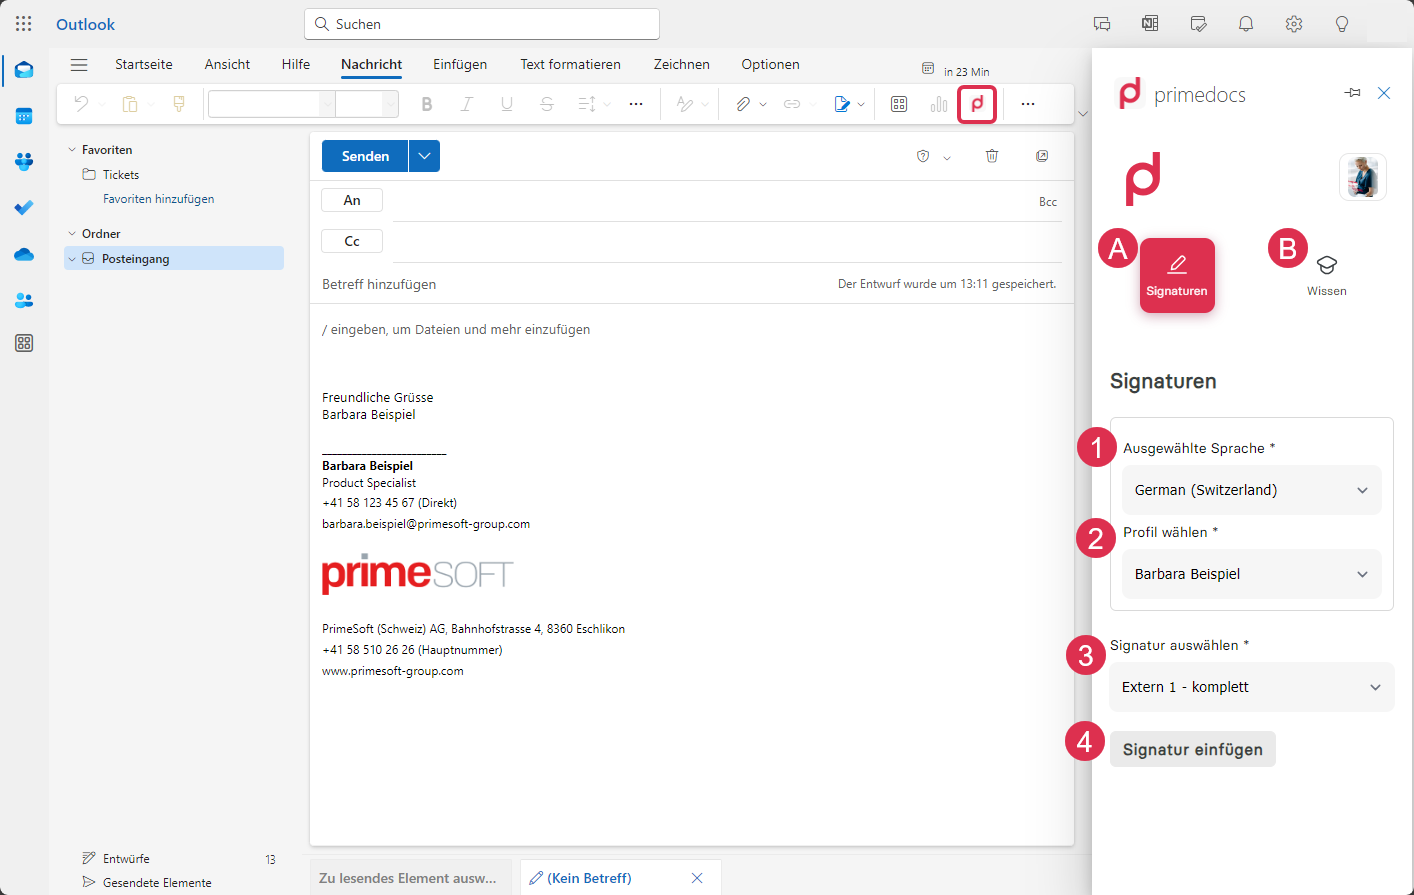
Task: Click the Betreff hinzufügen subject field
Action: click(379, 284)
